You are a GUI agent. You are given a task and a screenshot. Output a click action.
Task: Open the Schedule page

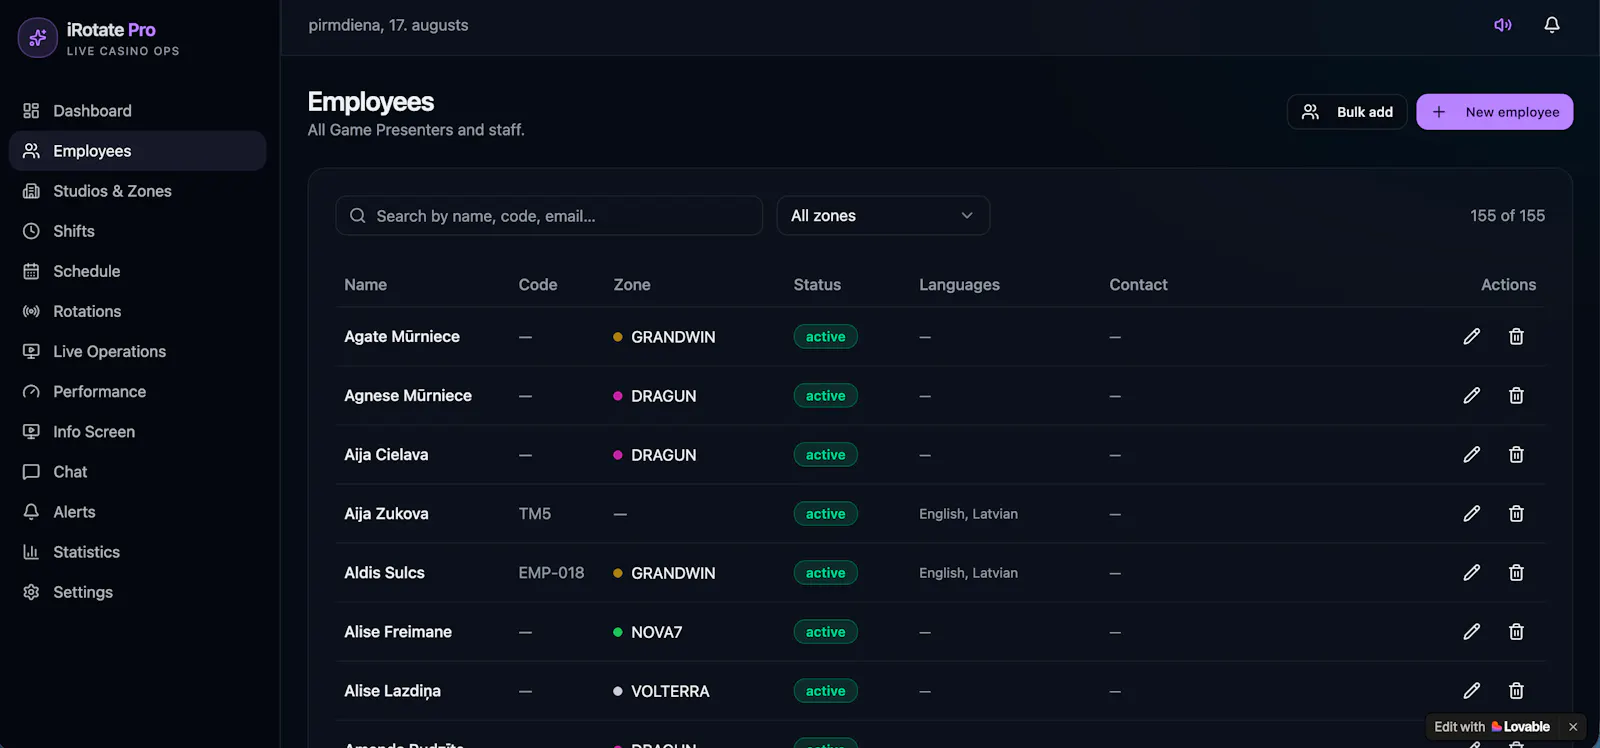(x=137, y=271)
